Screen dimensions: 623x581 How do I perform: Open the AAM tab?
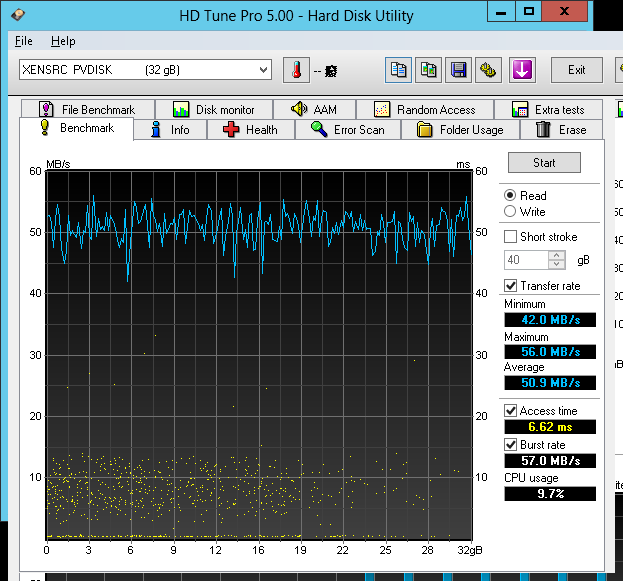(314, 109)
